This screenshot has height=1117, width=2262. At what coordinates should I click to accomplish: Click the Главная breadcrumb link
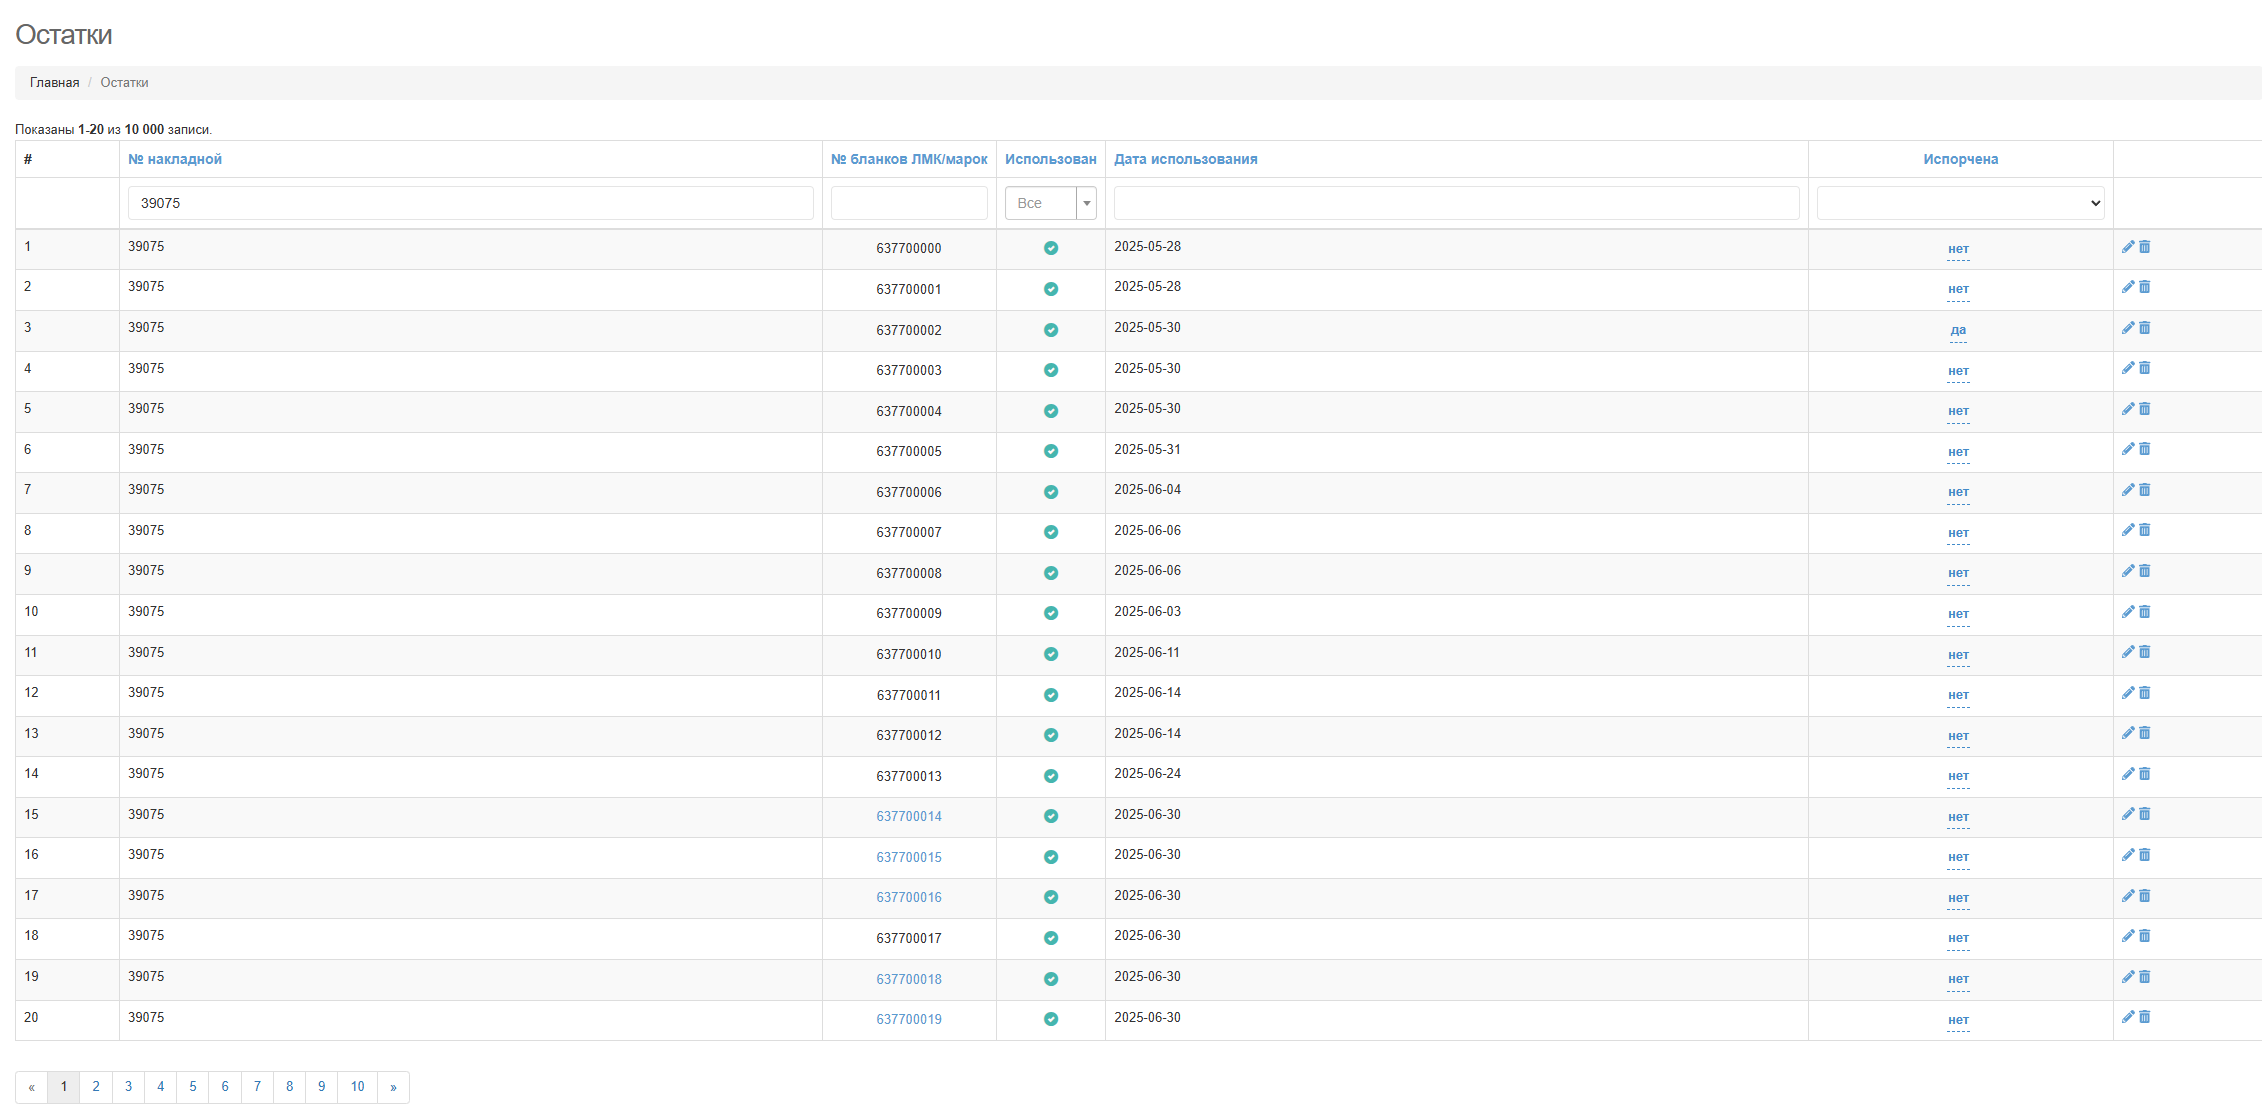click(54, 83)
